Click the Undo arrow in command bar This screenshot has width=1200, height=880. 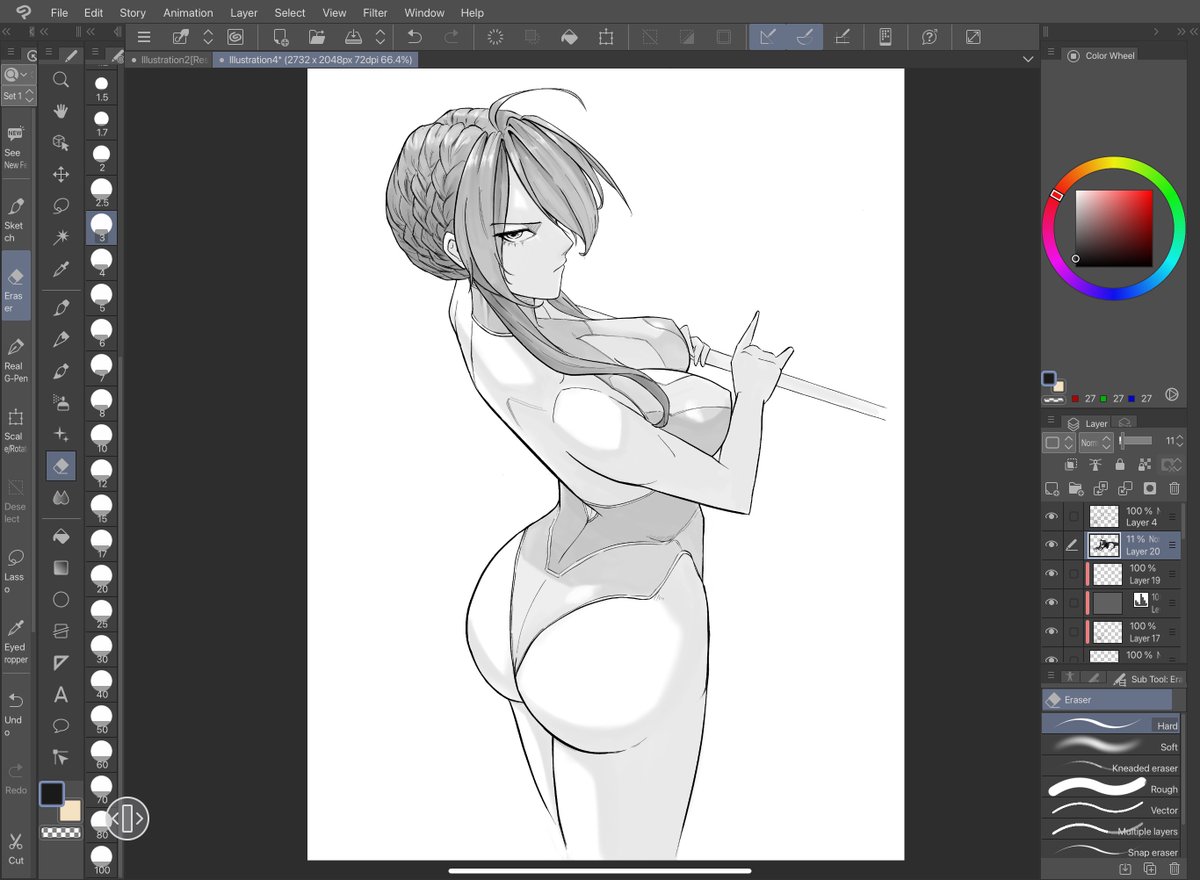click(x=415, y=37)
